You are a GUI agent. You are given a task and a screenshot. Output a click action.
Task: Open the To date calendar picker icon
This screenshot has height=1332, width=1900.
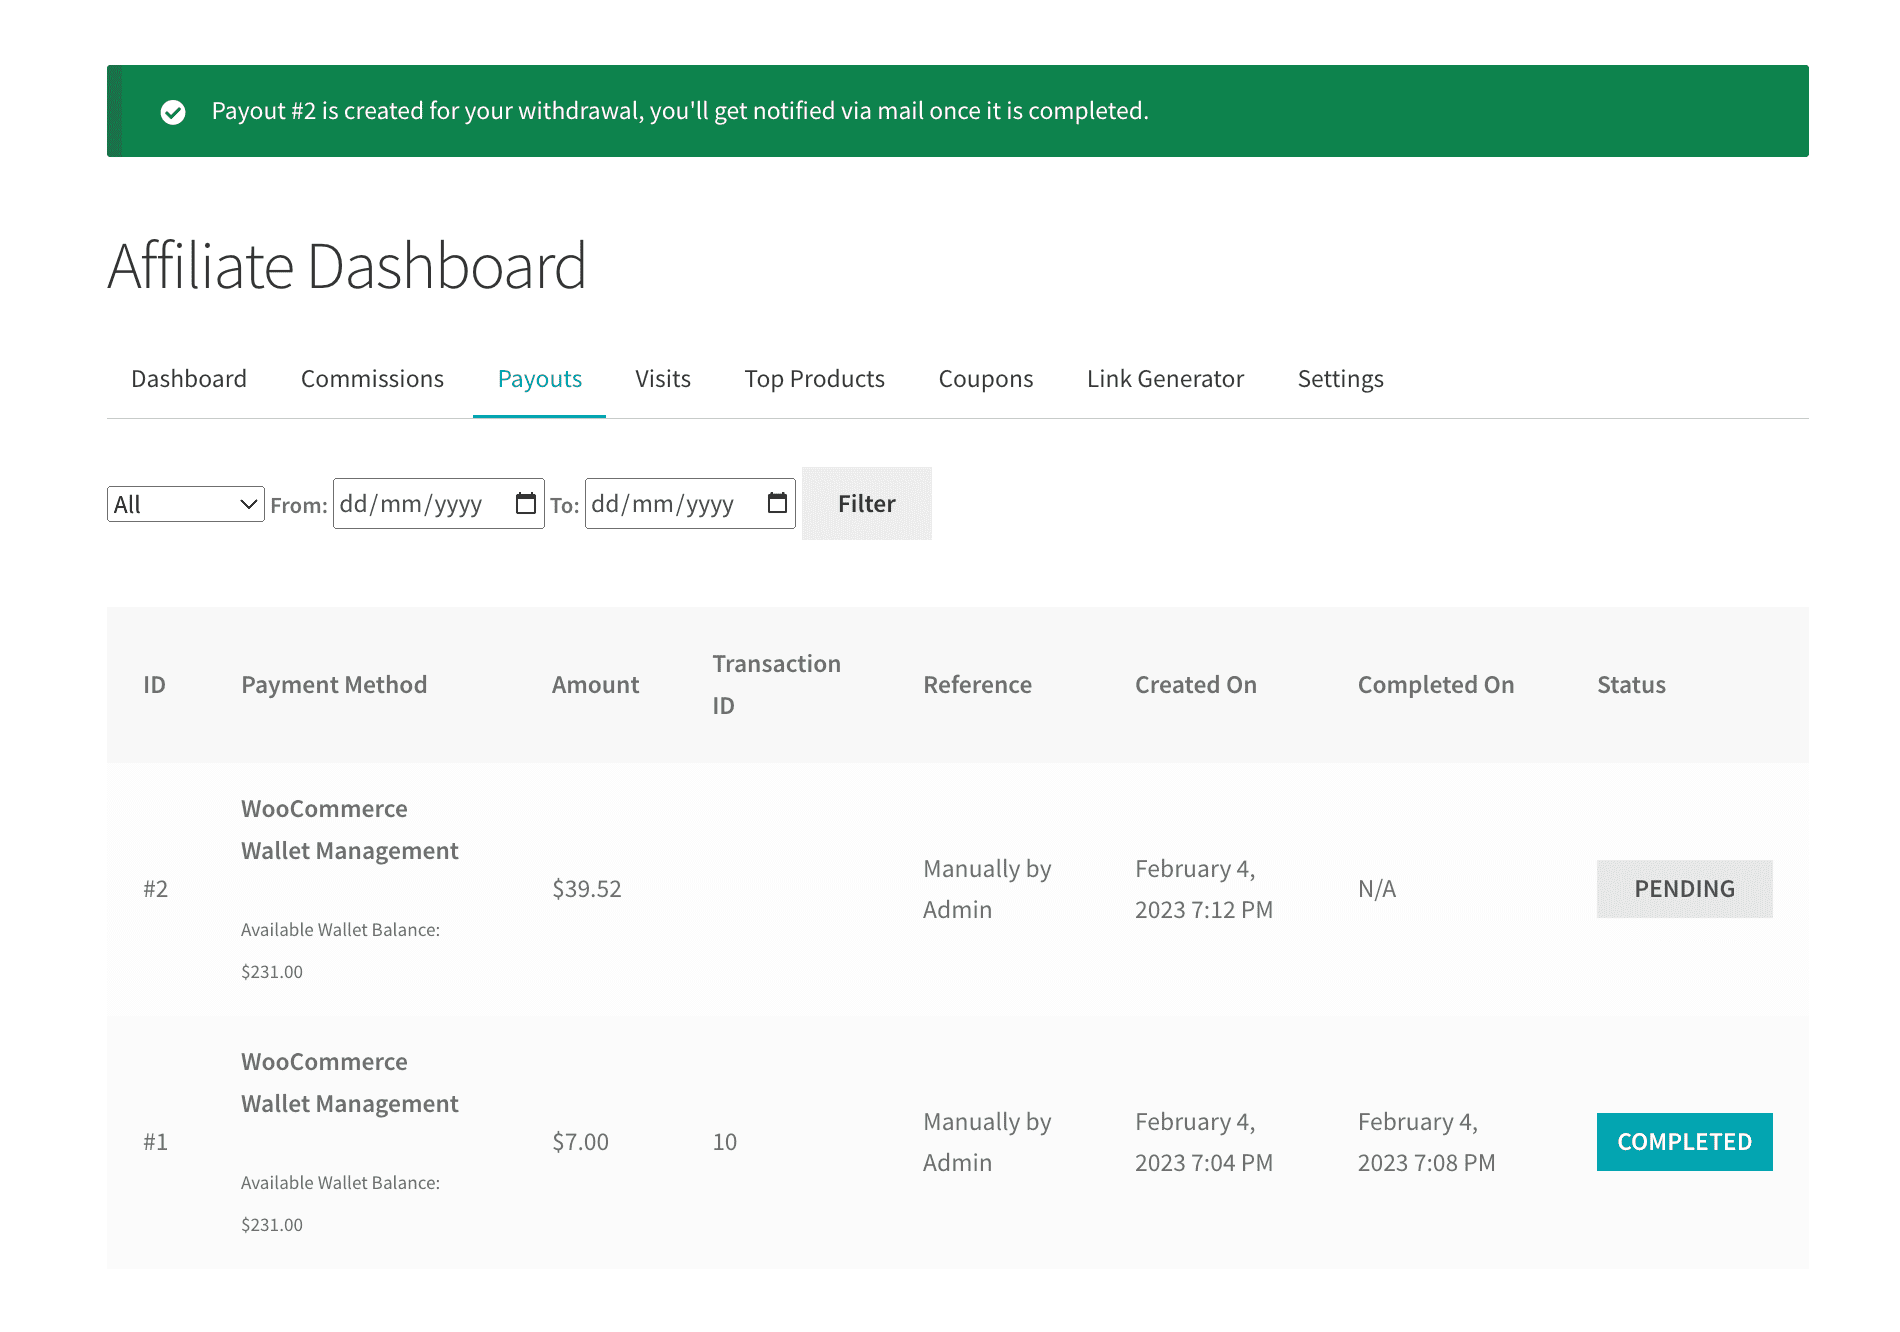[x=777, y=503]
